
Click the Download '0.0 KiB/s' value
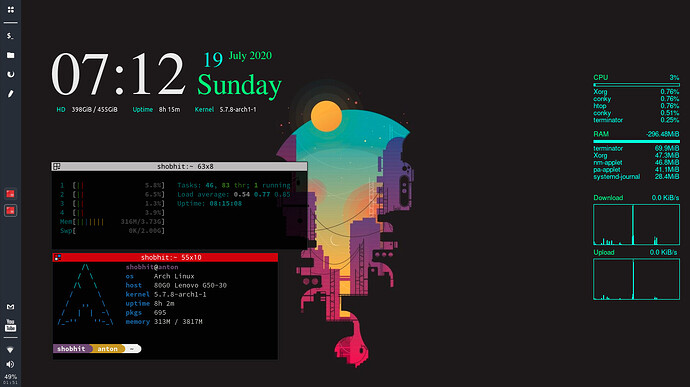[x=665, y=198]
